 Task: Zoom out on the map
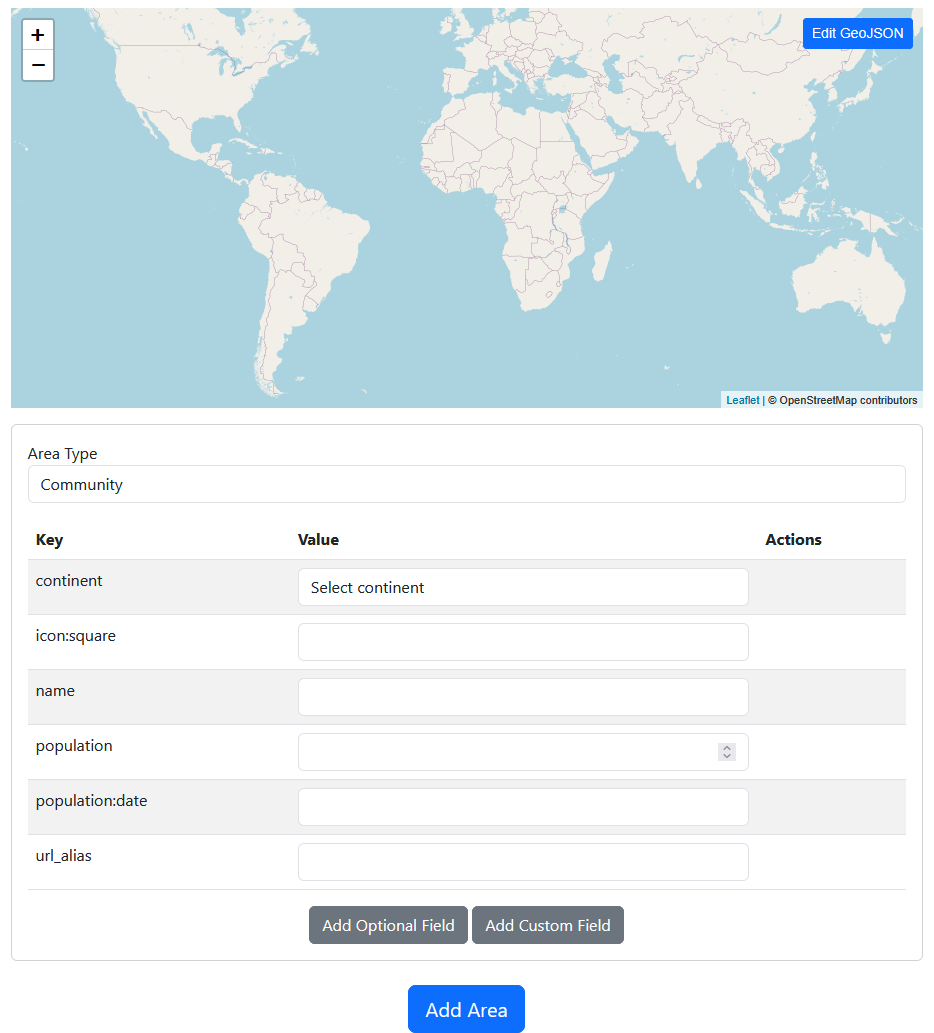38,65
